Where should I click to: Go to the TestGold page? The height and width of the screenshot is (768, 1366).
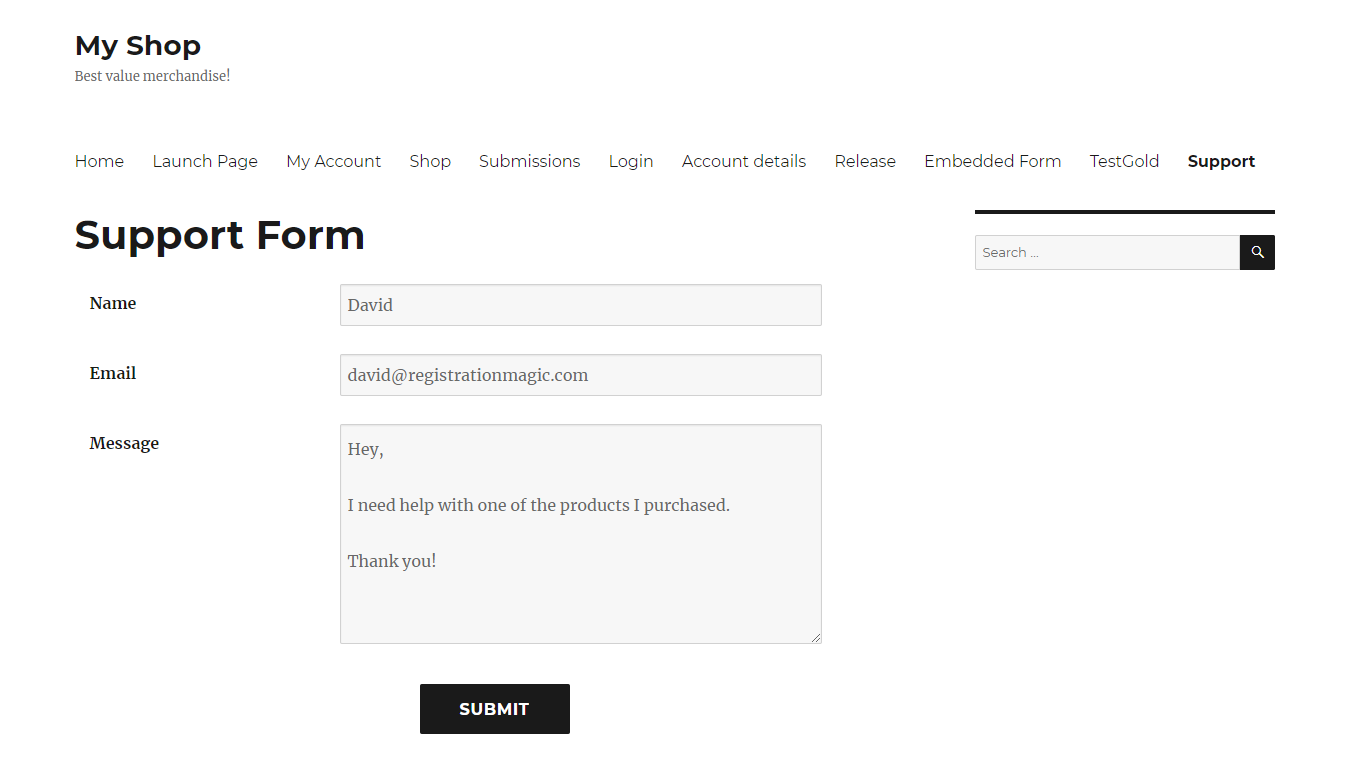click(1124, 161)
